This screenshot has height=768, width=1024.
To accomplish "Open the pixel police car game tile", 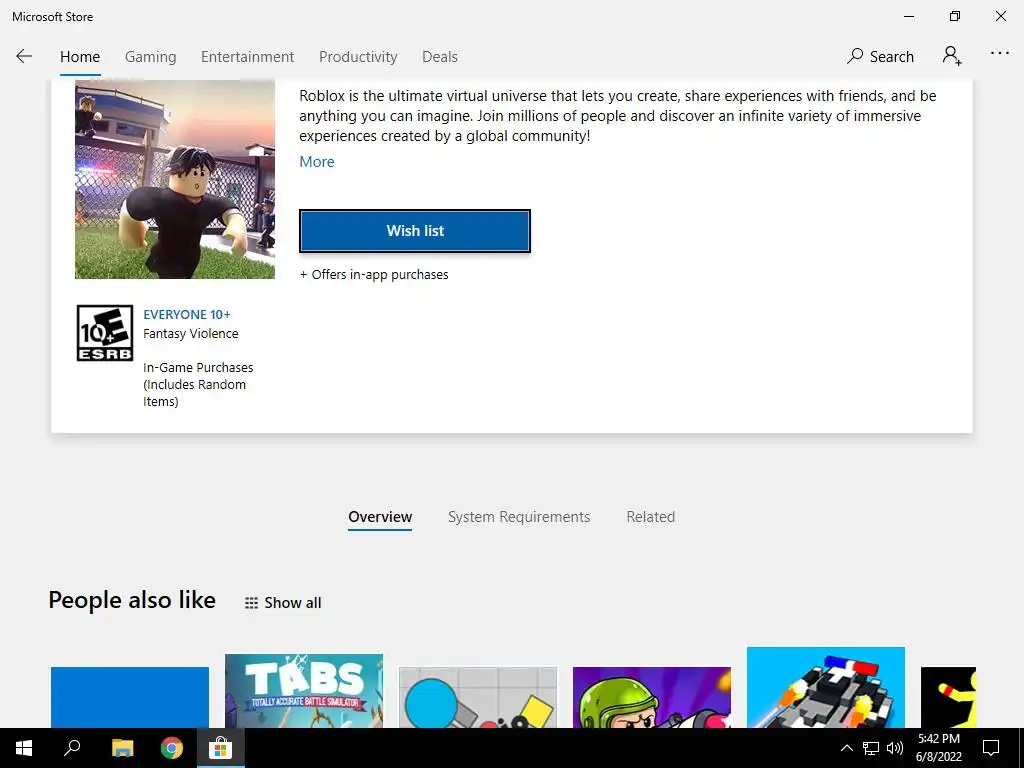I will pyautogui.click(x=826, y=688).
